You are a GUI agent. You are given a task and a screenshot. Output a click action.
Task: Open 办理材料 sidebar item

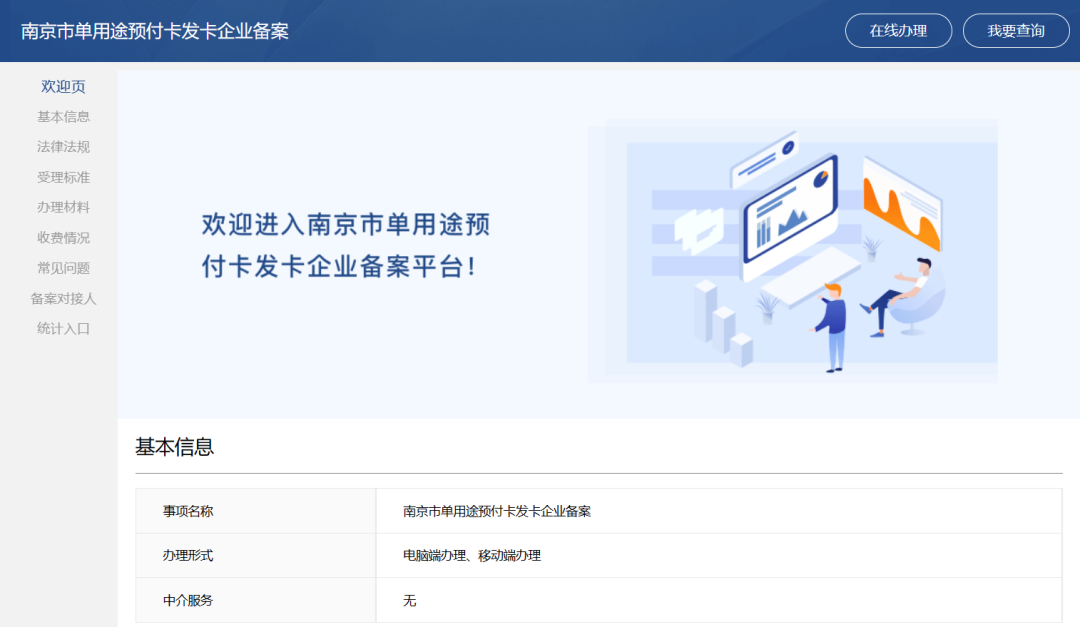coord(63,207)
